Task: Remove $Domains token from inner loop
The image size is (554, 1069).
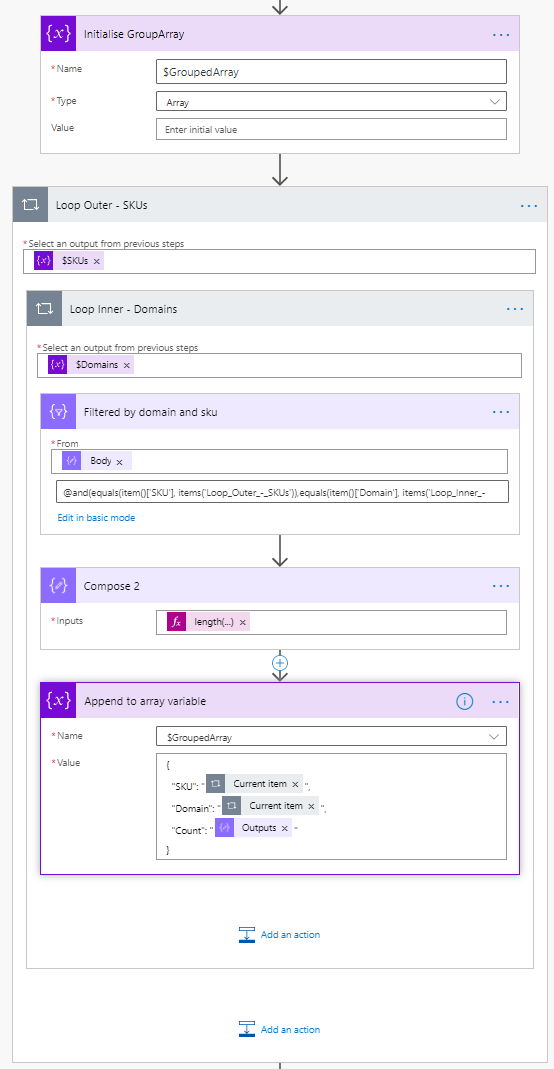Action: tap(127, 365)
